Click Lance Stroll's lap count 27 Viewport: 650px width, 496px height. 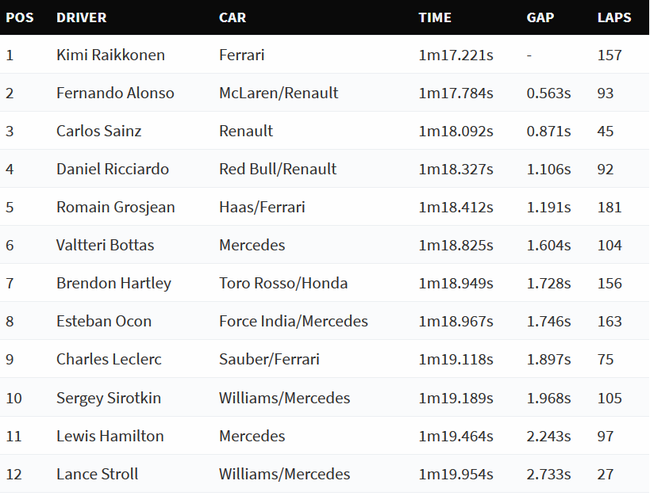coord(605,474)
